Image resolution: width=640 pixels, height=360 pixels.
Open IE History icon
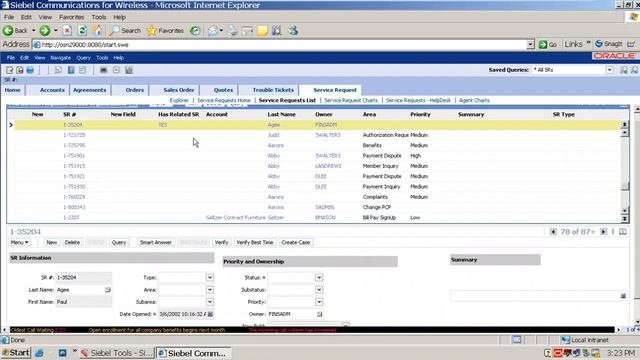(195, 30)
